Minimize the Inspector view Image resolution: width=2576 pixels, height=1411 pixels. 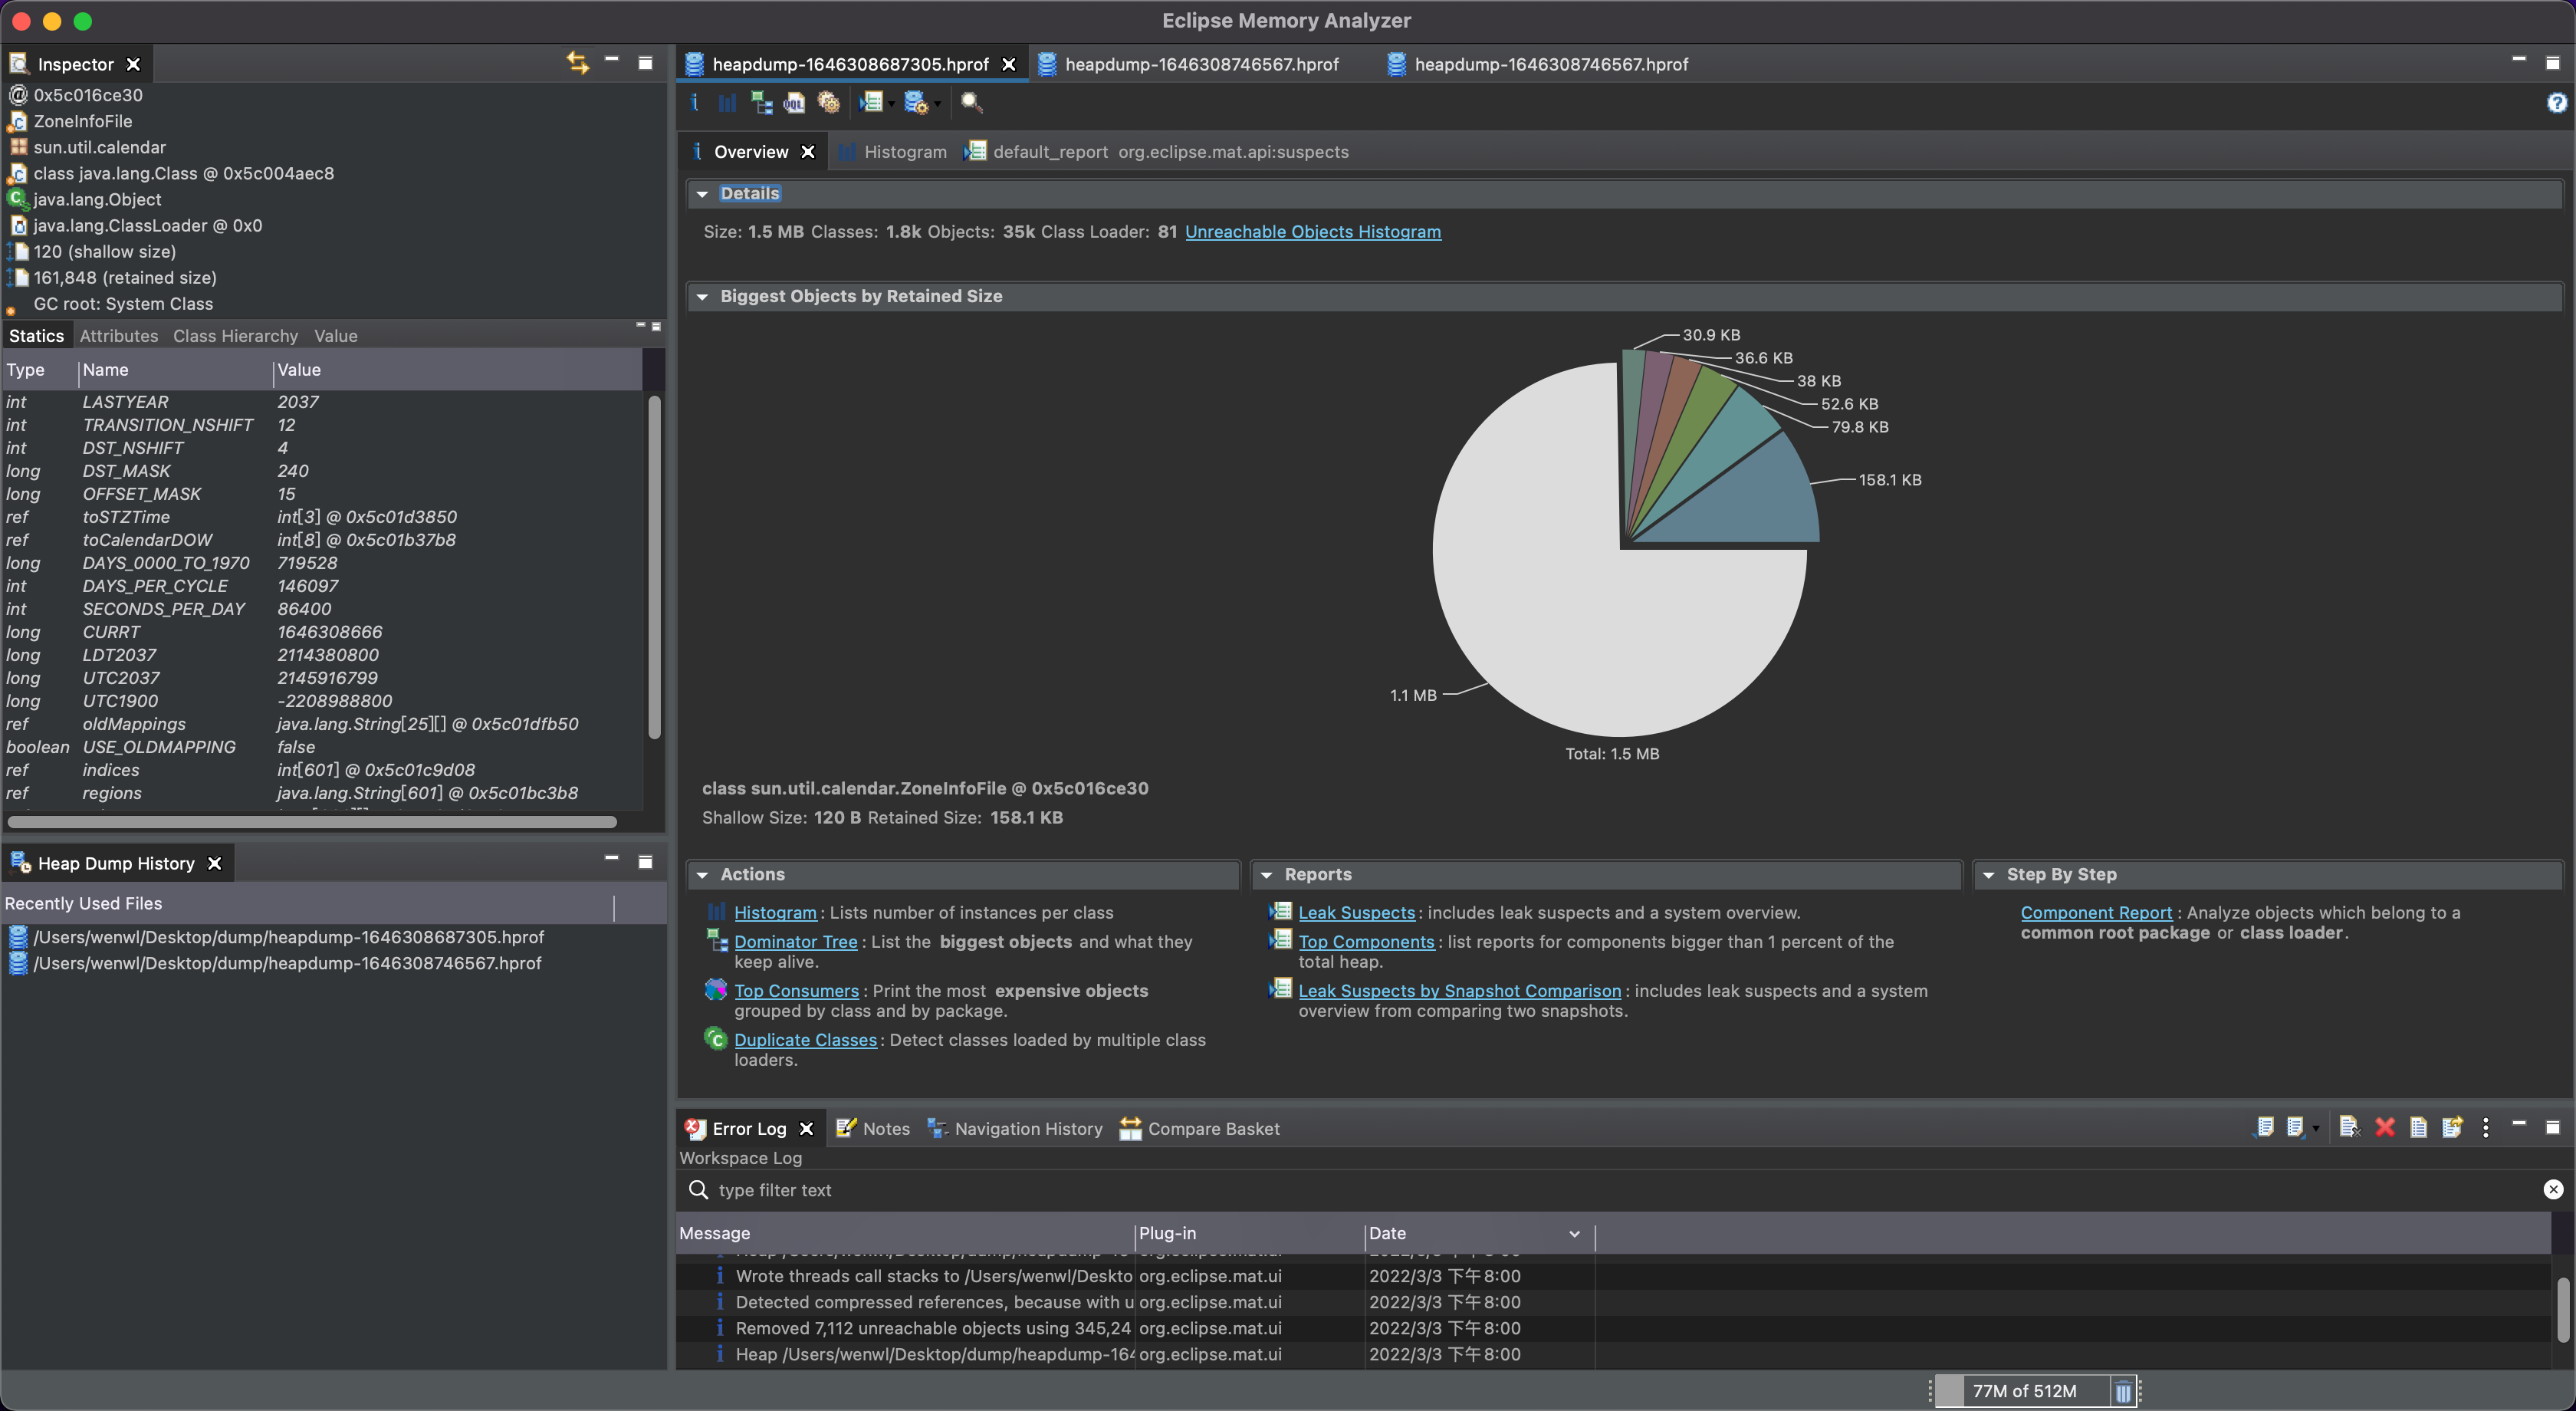pos(611,60)
